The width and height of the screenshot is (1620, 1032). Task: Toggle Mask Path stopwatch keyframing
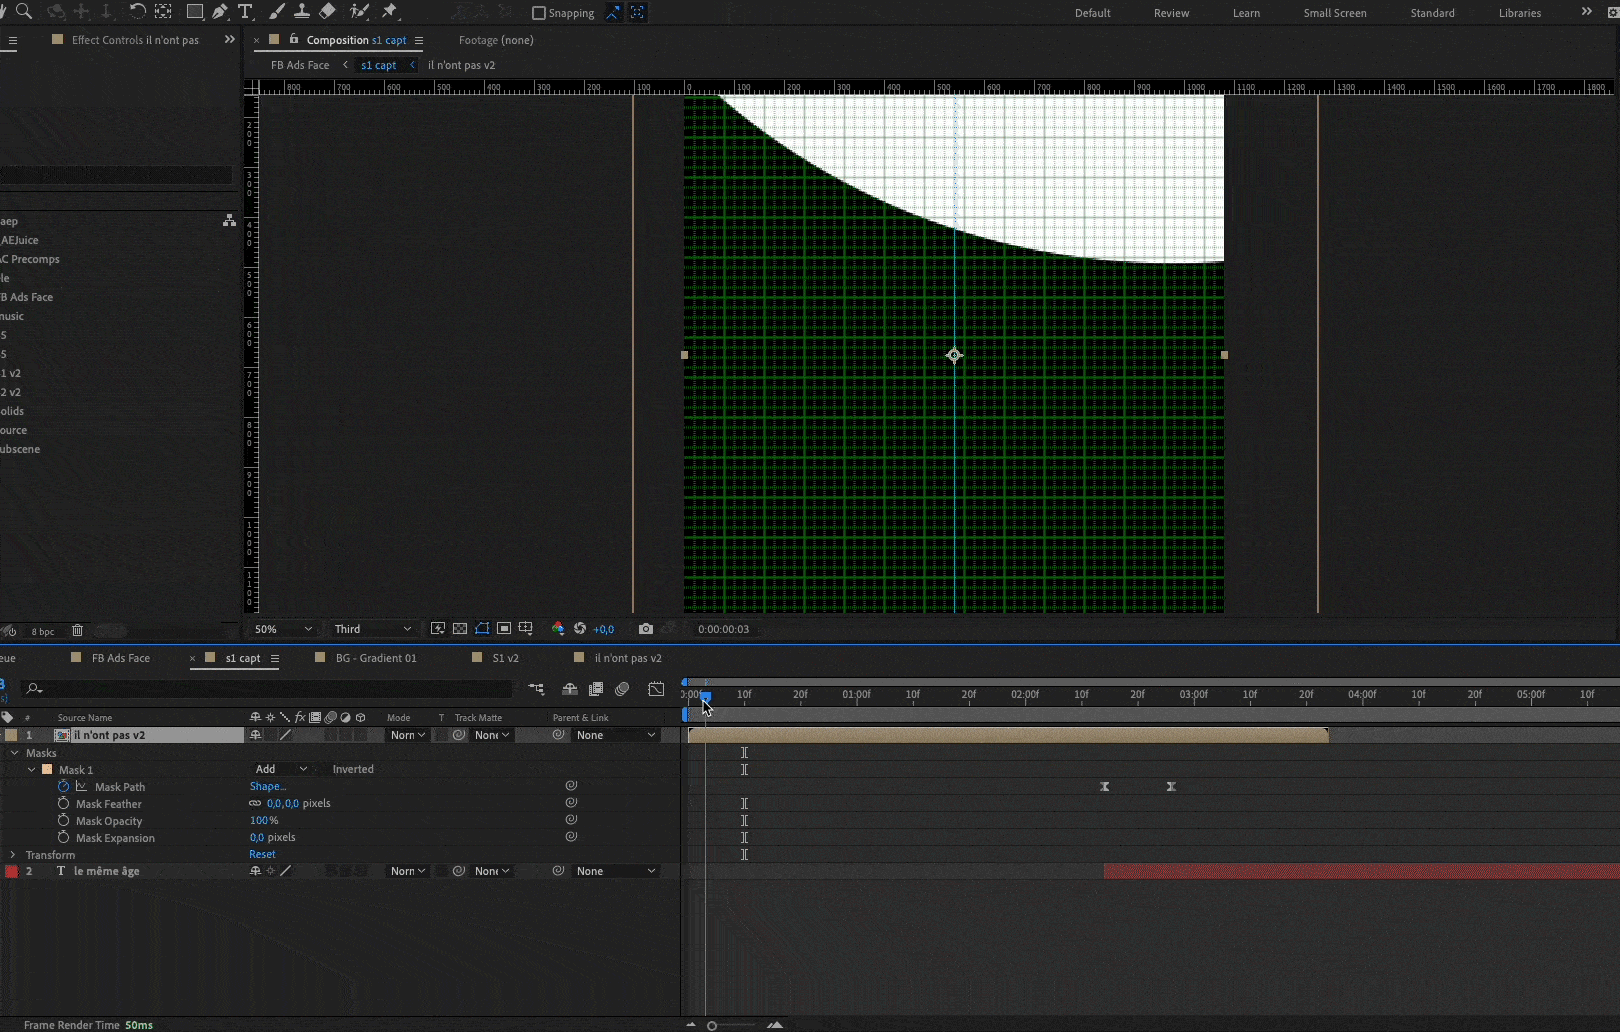64,787
